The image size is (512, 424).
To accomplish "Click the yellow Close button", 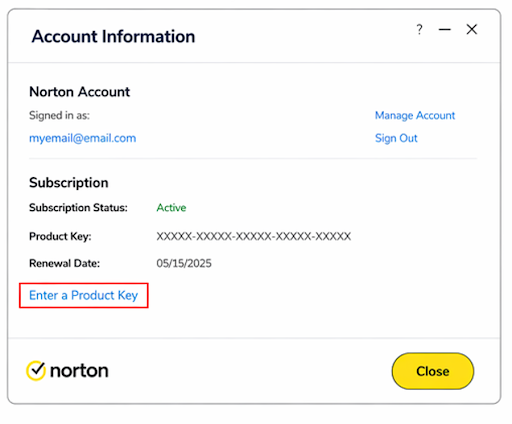I will click(x=433, y=371).
